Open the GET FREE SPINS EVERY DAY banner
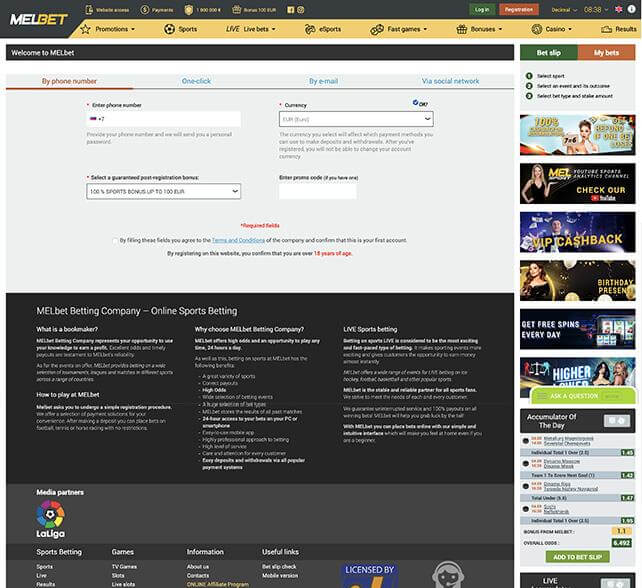Screen dimensions: 642x588 (x=577, y=329)
